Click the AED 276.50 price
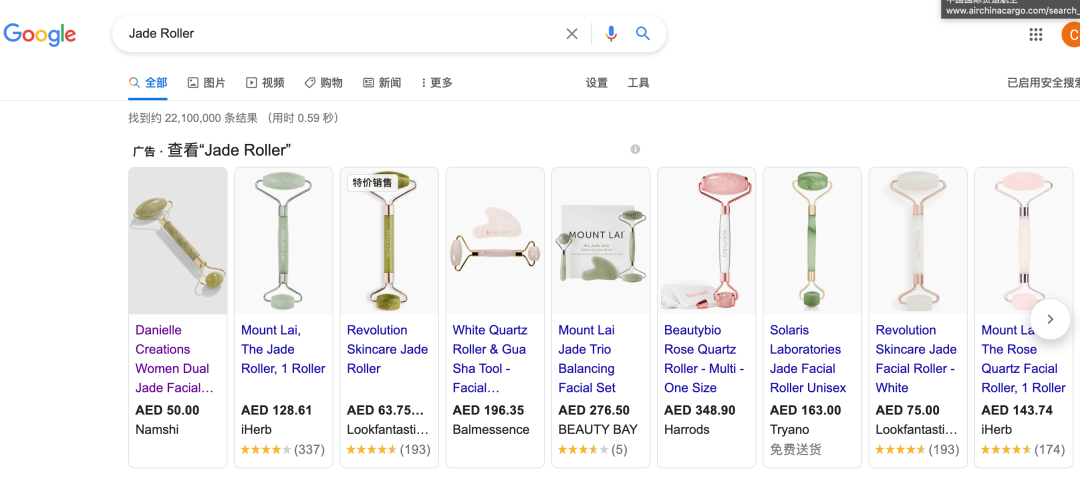1080x486 pixels. point(594,410)
